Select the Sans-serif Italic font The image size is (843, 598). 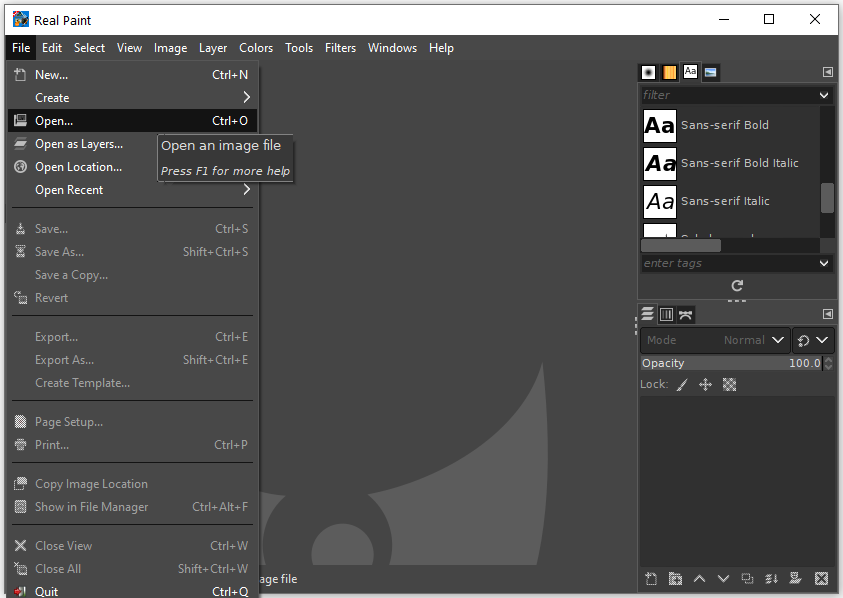[731, 202]
